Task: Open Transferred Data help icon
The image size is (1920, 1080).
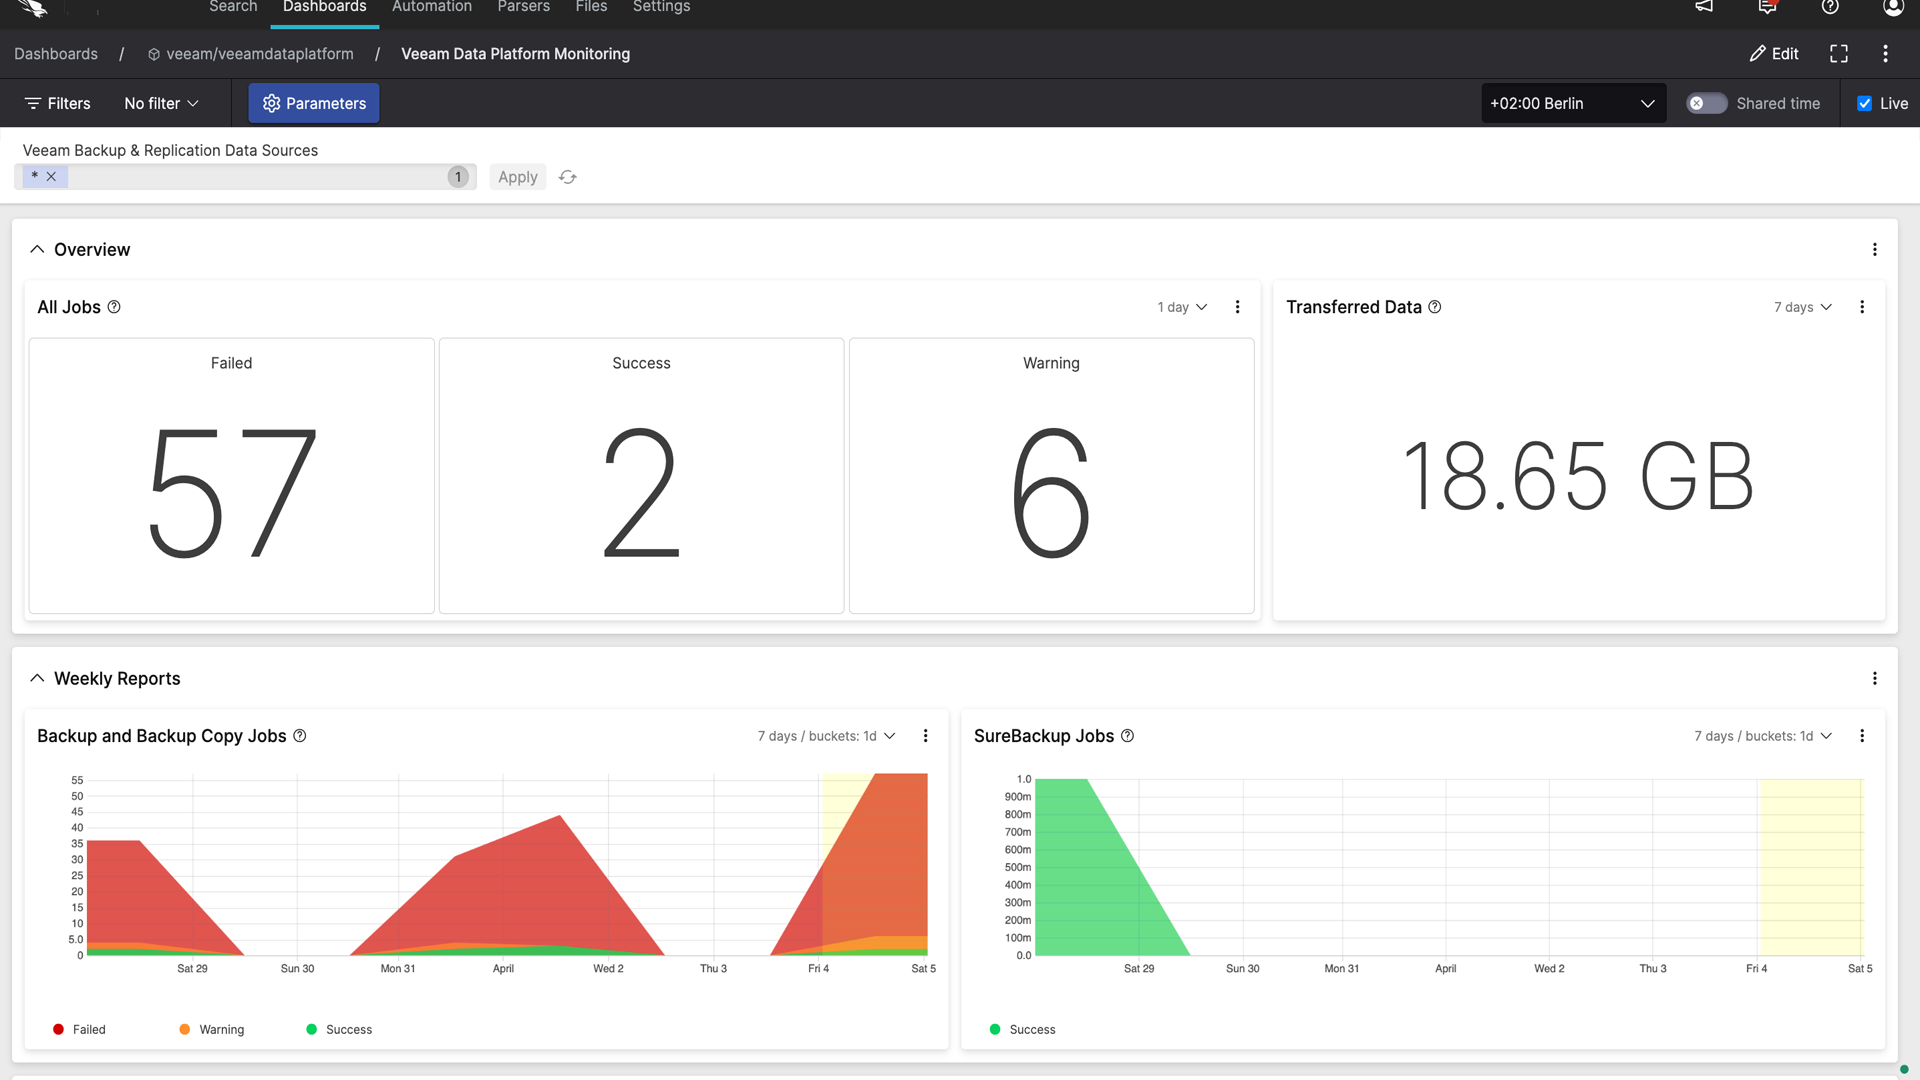Action: [1435, 307]
